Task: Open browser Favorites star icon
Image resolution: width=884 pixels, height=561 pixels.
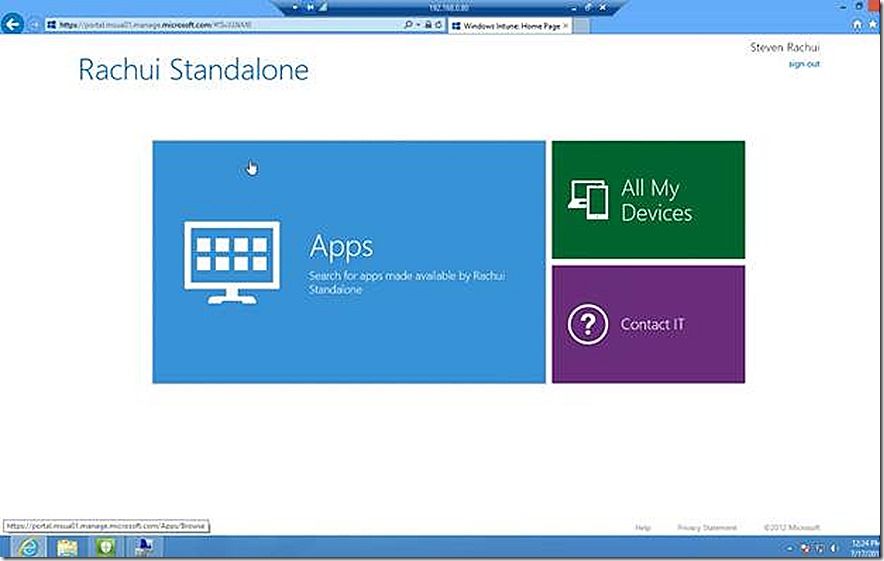Action: (873, 25)
